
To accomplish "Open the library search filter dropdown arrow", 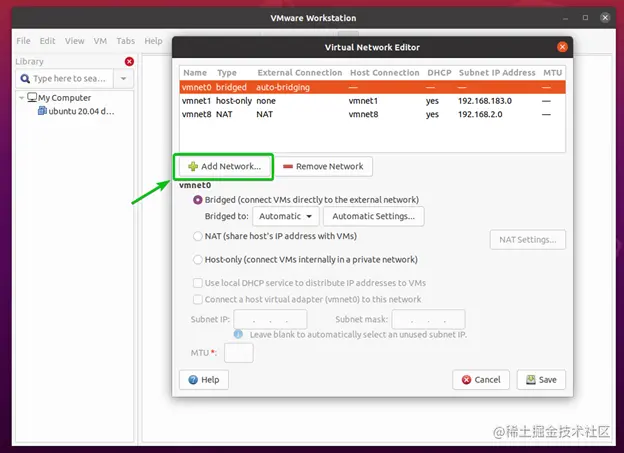I will pyautogui.click(x=123, y=78).
